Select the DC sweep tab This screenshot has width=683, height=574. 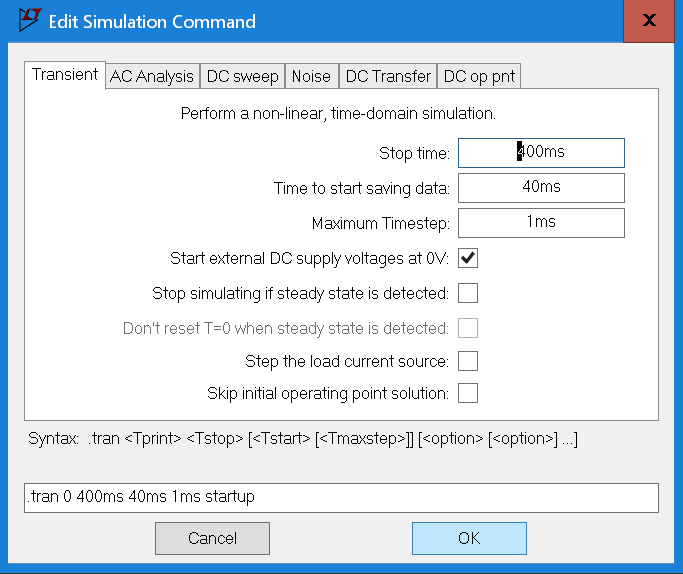click(x=242, y=76)
